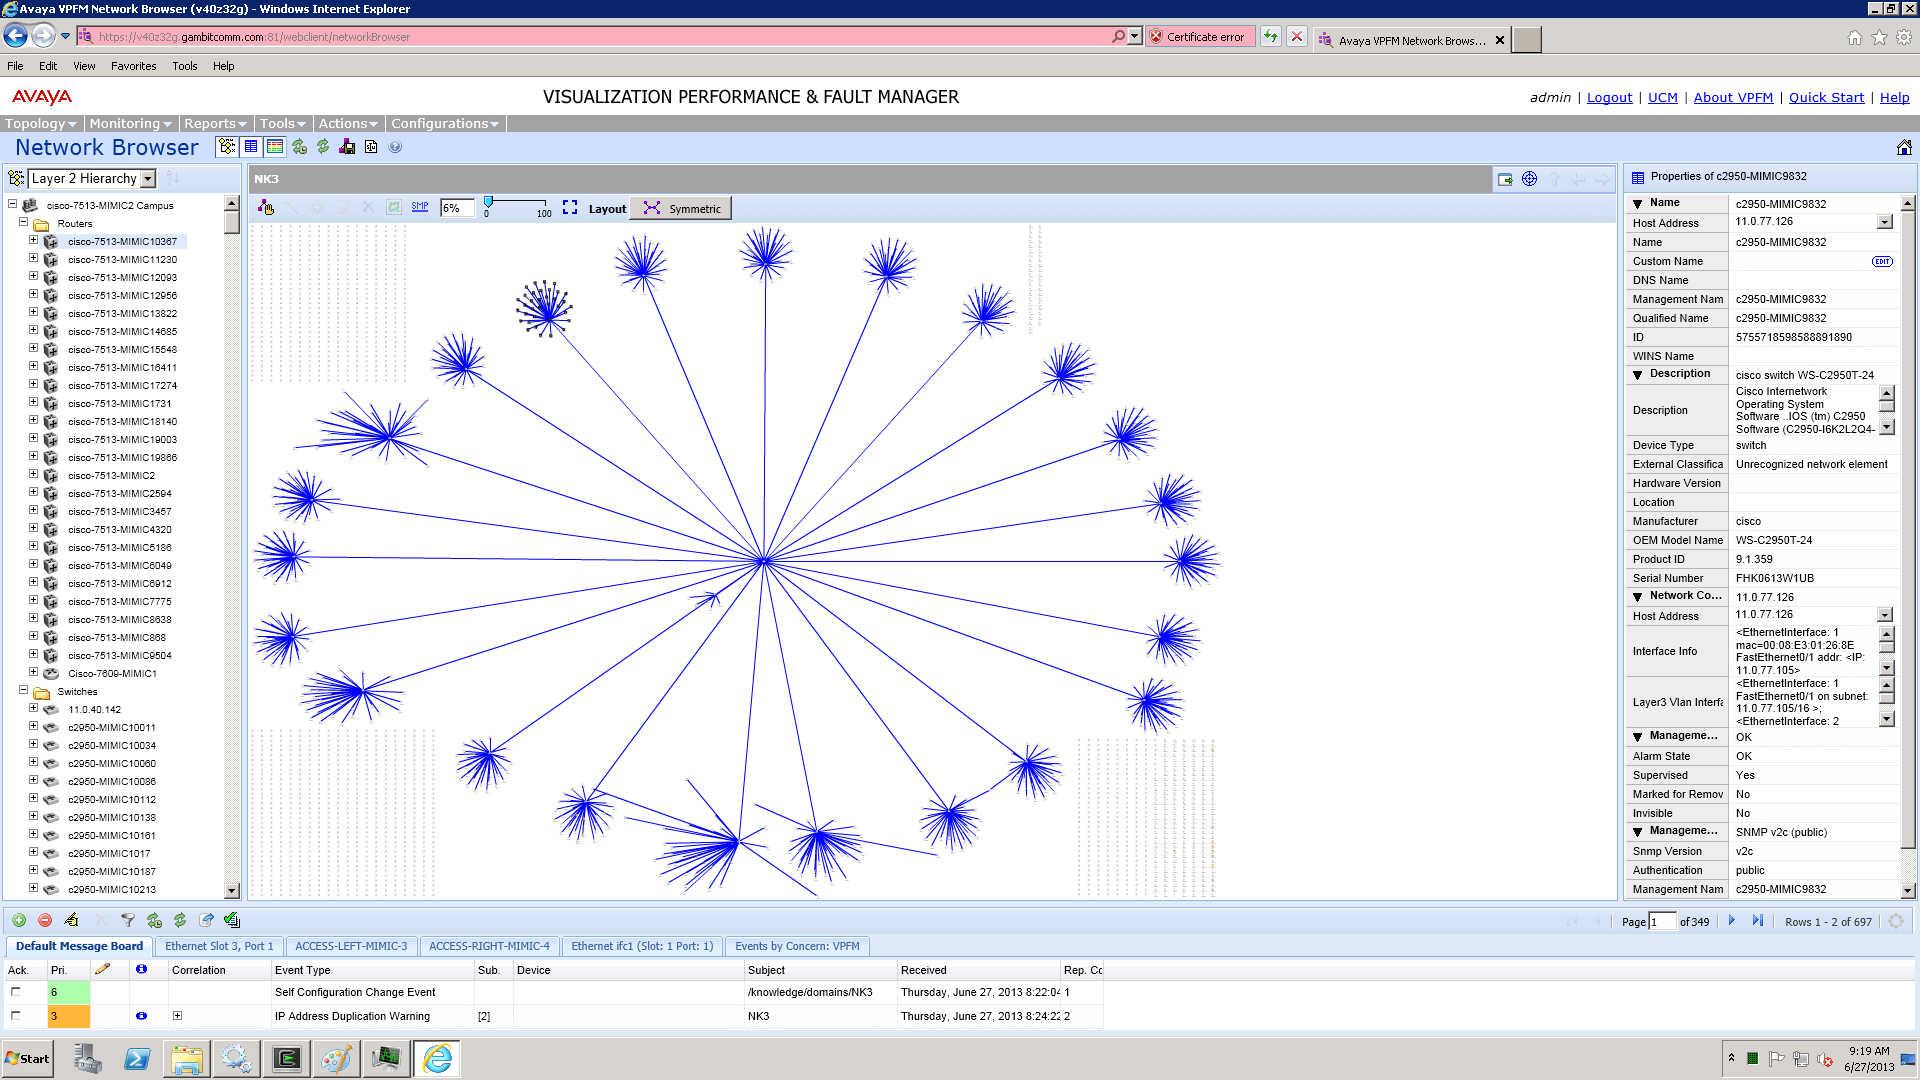Screen dimensions: 1920x1080
Task: Tick Ack checkbox for IP Address Duplication Warning
Action: point(15,1016)
